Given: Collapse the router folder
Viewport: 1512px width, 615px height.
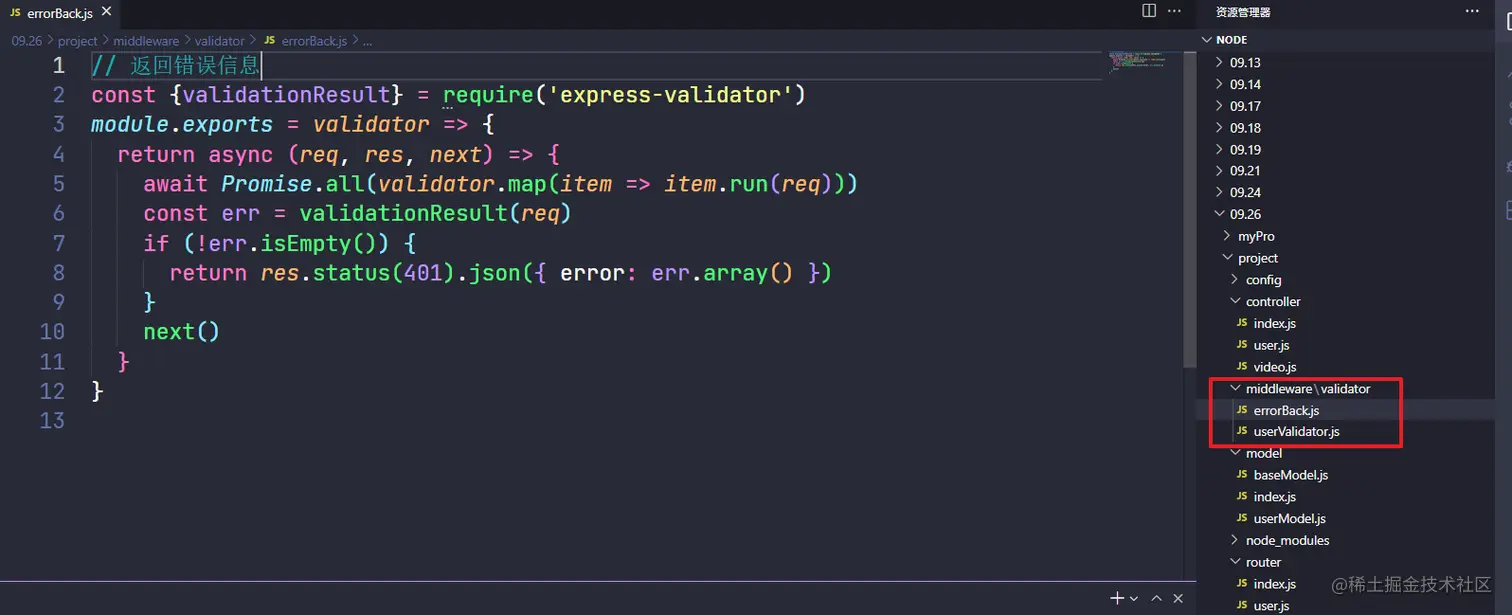Looking at the screenshot, I should [1263, 562].
